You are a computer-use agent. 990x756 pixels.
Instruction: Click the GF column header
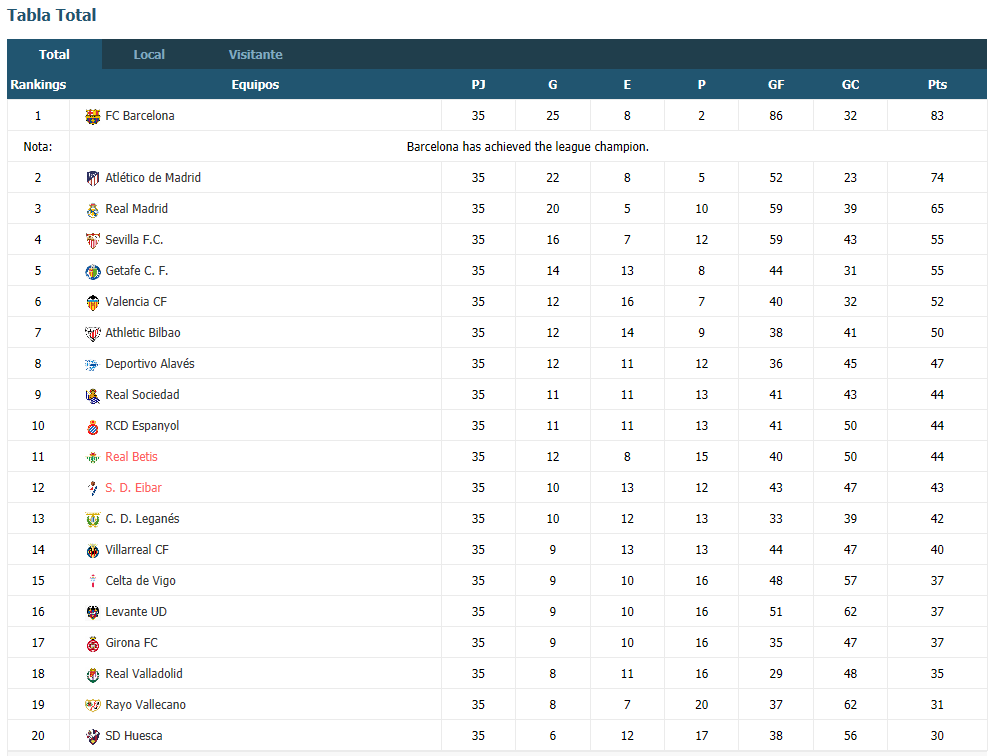[776, 84]
